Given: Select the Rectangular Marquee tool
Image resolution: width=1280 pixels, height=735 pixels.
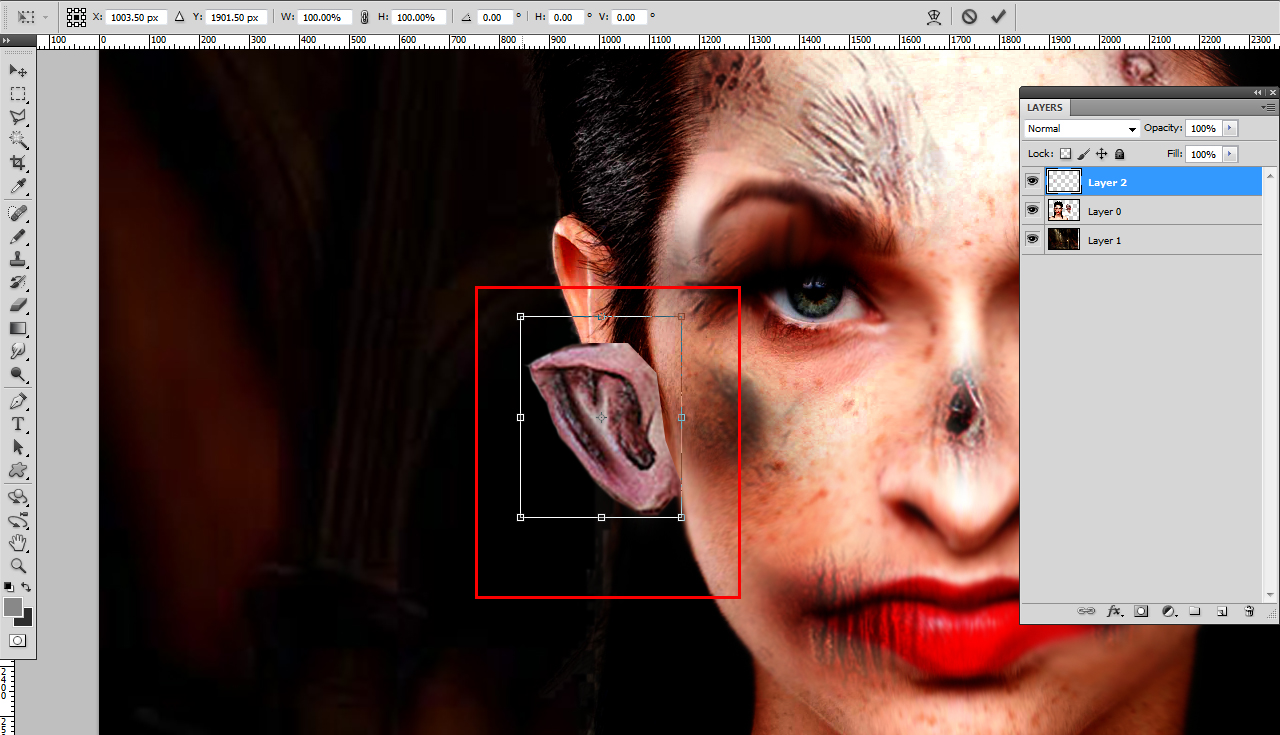Looking at the screenshot, I should click(x=18, y=94).
